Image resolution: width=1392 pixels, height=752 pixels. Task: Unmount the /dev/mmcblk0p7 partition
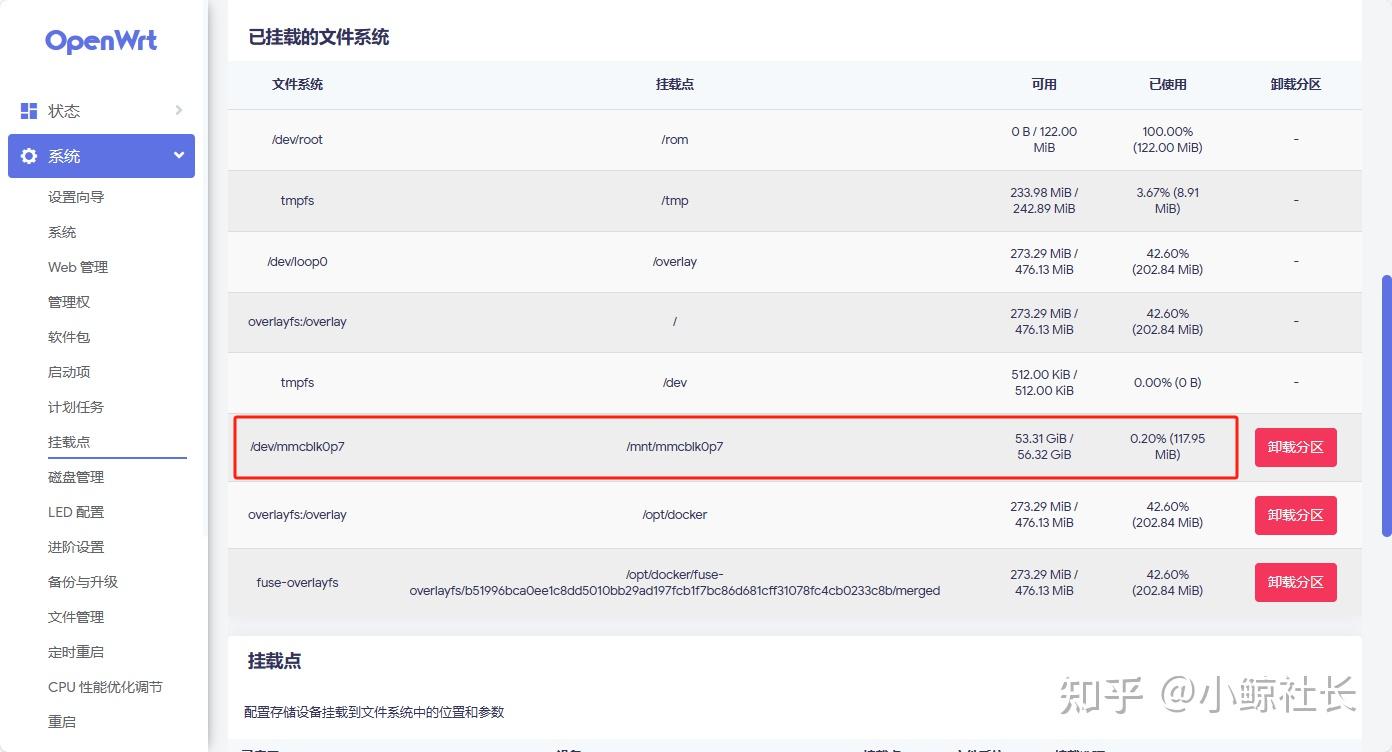click(x=1295, y=447)
